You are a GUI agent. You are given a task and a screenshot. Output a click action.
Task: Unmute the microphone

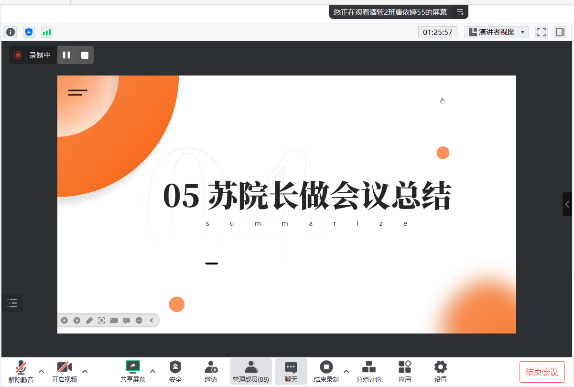click(x=21, y=371)
